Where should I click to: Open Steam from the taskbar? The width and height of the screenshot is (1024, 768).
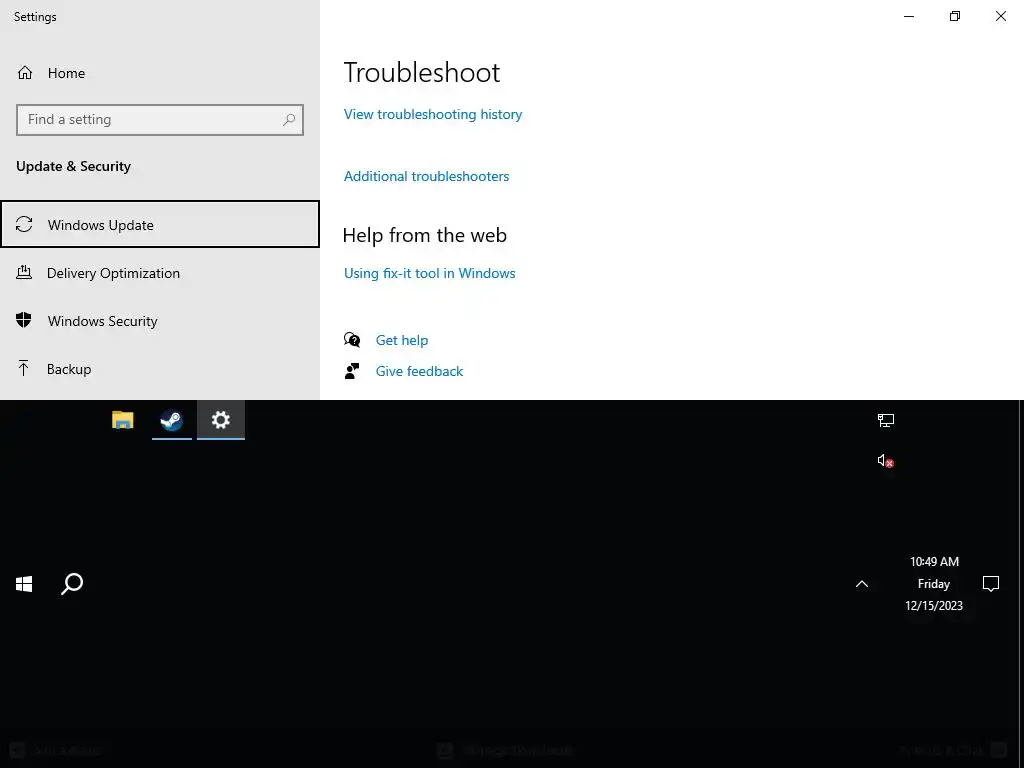[x=172, y=420]
